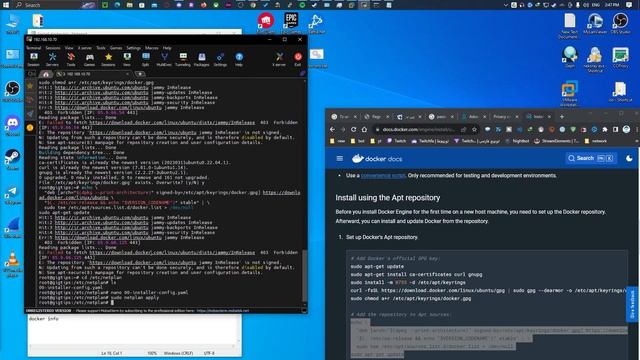
Task: Select the MultiExec icon in MobaXterm
Action: pyautogui.click(x=164, y=59)
